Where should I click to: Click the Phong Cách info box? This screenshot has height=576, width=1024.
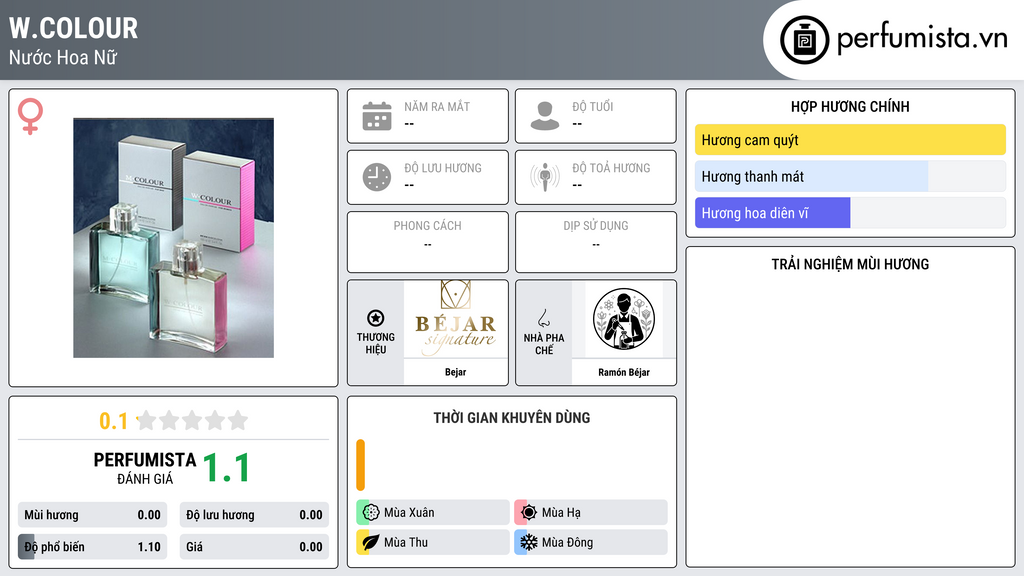tap(428, 242)
